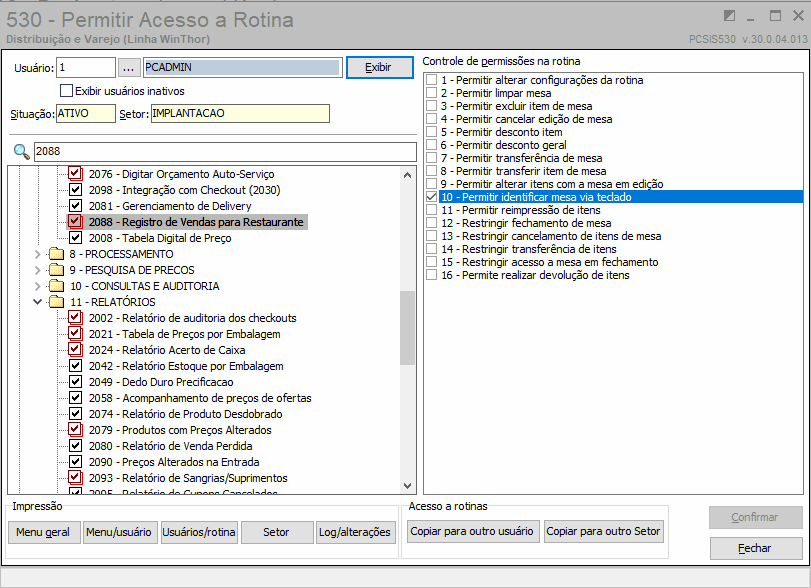Click the Usuários/rotina print button
Screen dimensions: 811x588
[199, 532]
